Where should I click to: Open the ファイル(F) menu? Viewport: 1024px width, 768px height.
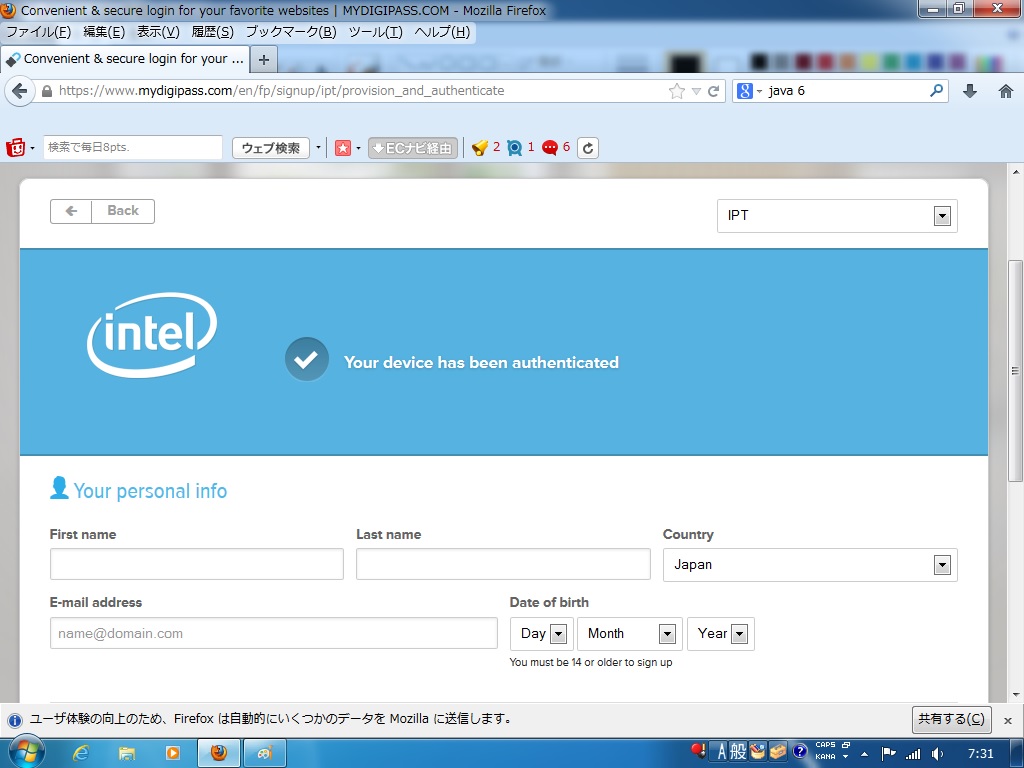(39, 32)
